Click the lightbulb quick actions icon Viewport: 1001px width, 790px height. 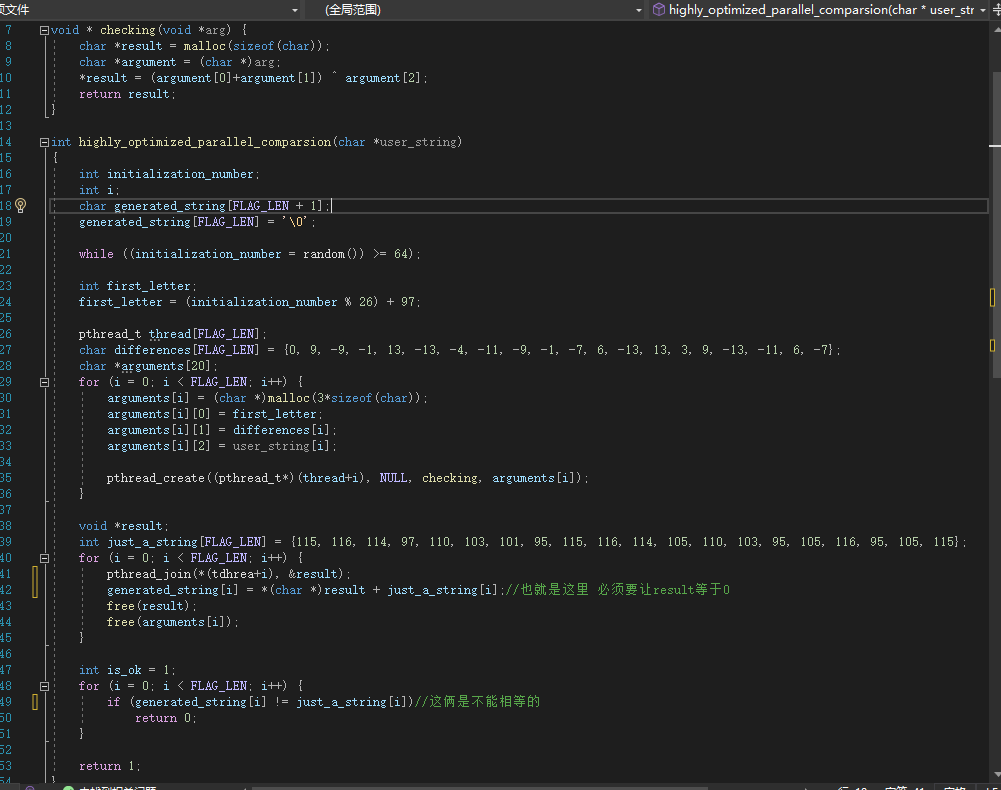pyautogui.click(x=20, y=206)
